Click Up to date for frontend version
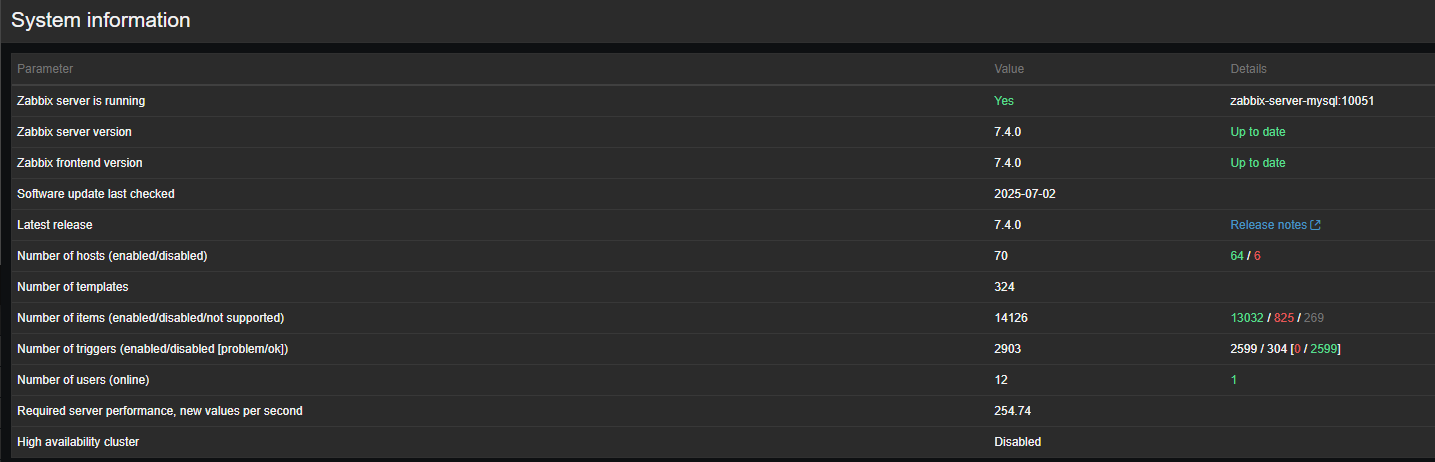Image resolution: width=1435 pixels, height=462 pixels. tap(1258, 163)
